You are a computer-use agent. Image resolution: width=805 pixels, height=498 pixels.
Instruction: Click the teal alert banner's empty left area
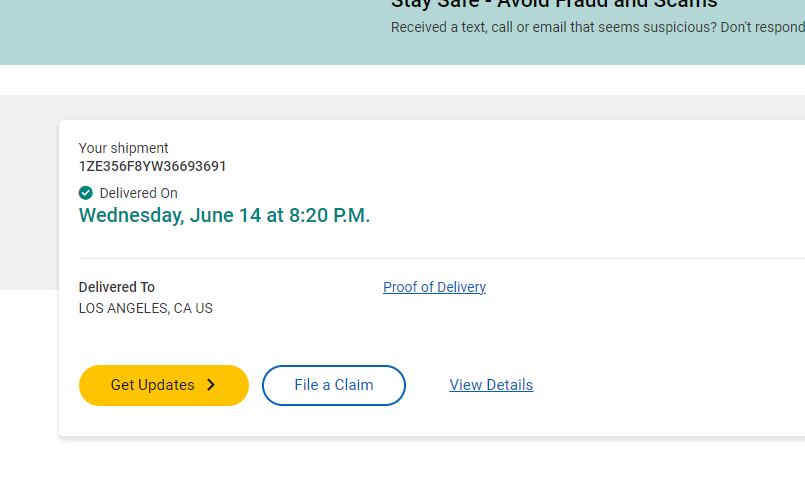[150, 30]
